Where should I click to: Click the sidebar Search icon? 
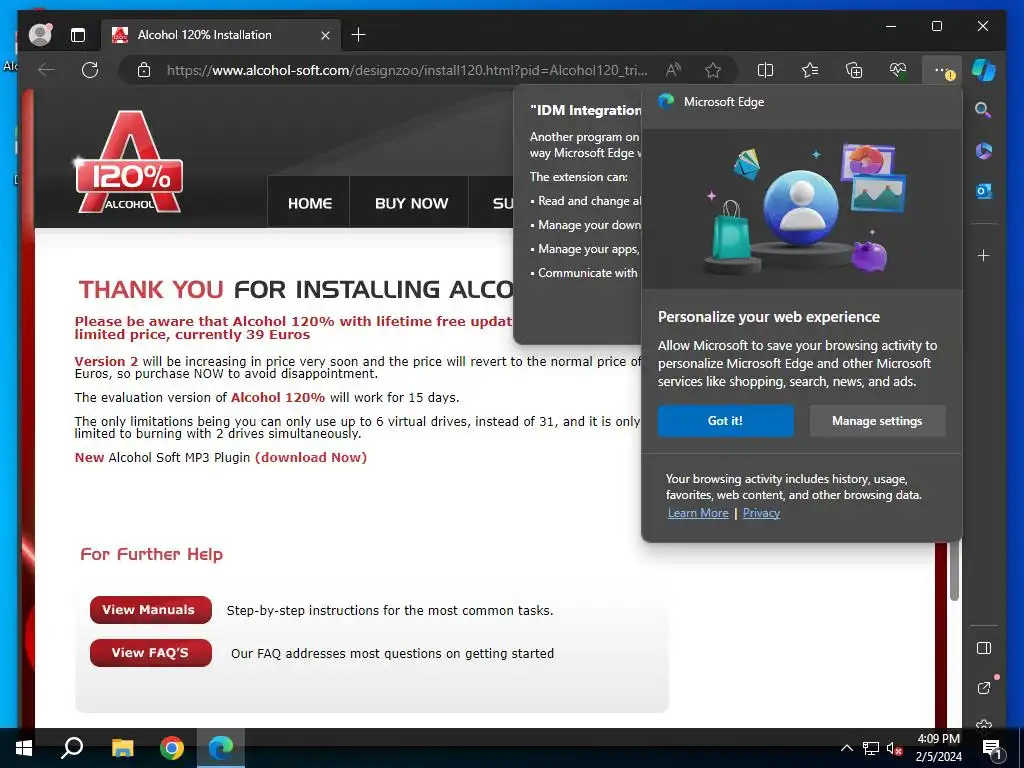983,110
